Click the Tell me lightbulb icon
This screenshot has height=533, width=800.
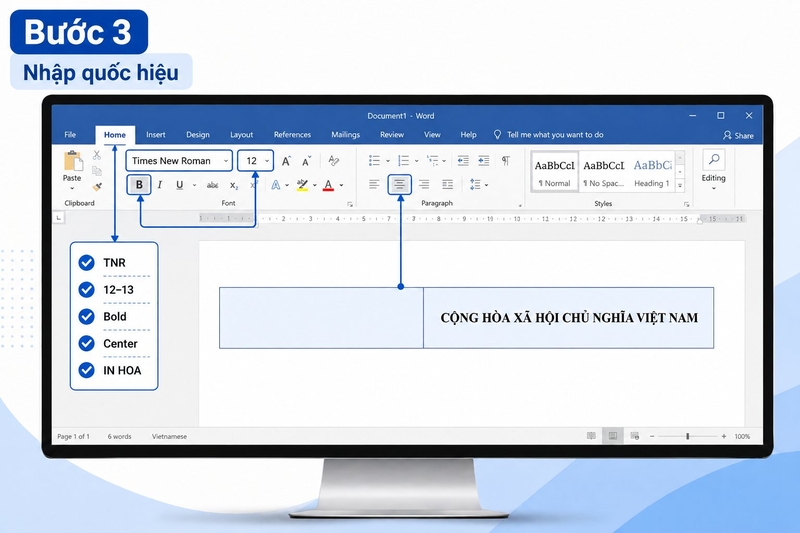(497, 135)
